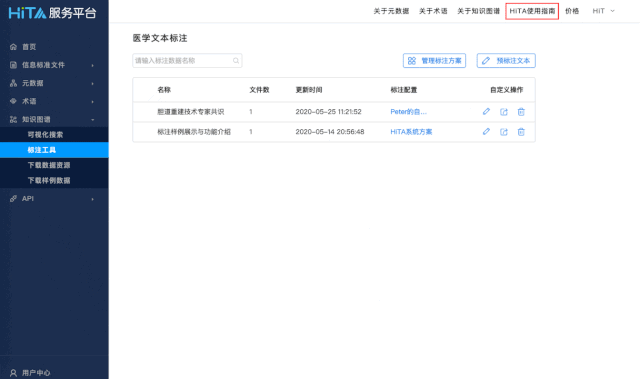This screenshot has height=379, width=640.
Task: Open 价格 in top navigation
Action: click(x=572, y=11)
